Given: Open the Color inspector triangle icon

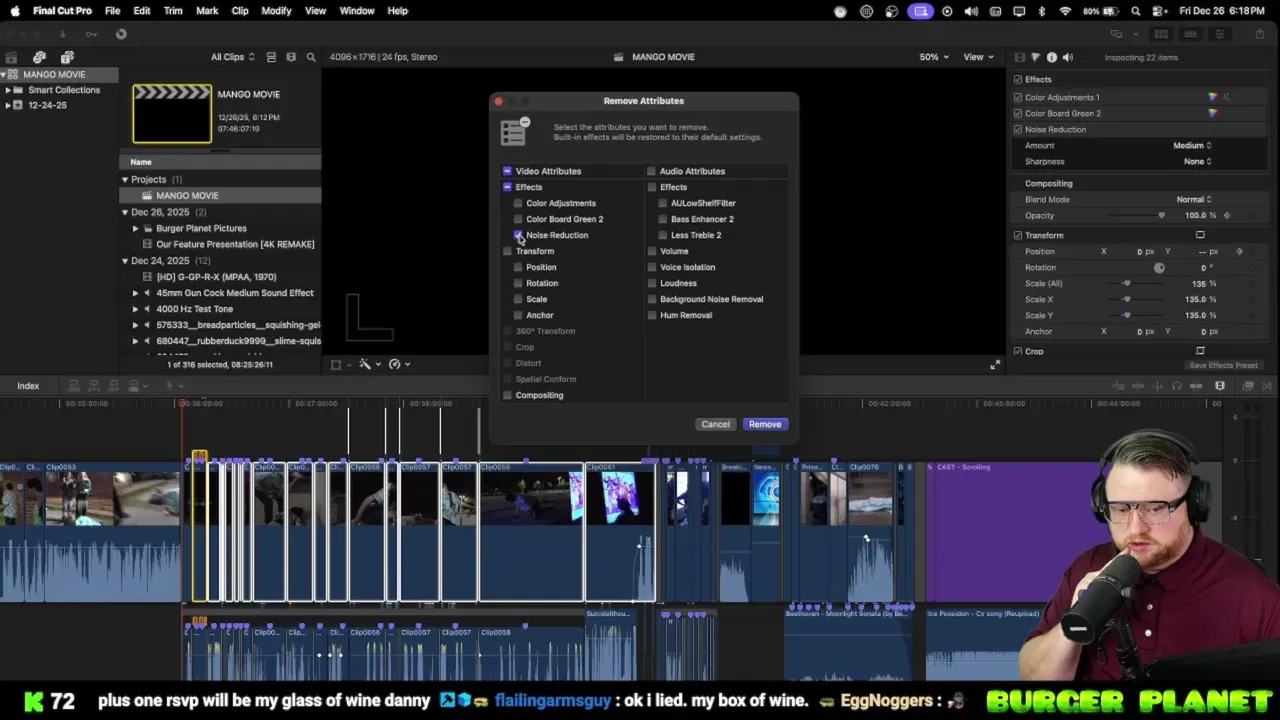Looking at the screenshot, I should point(1035,57).
